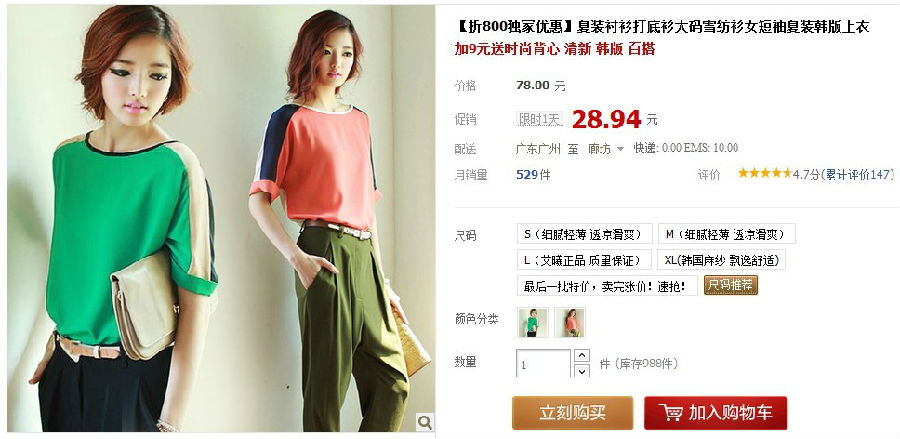Click the main product photo
This screenshot has height=439, width=900.
click(221, 218)
